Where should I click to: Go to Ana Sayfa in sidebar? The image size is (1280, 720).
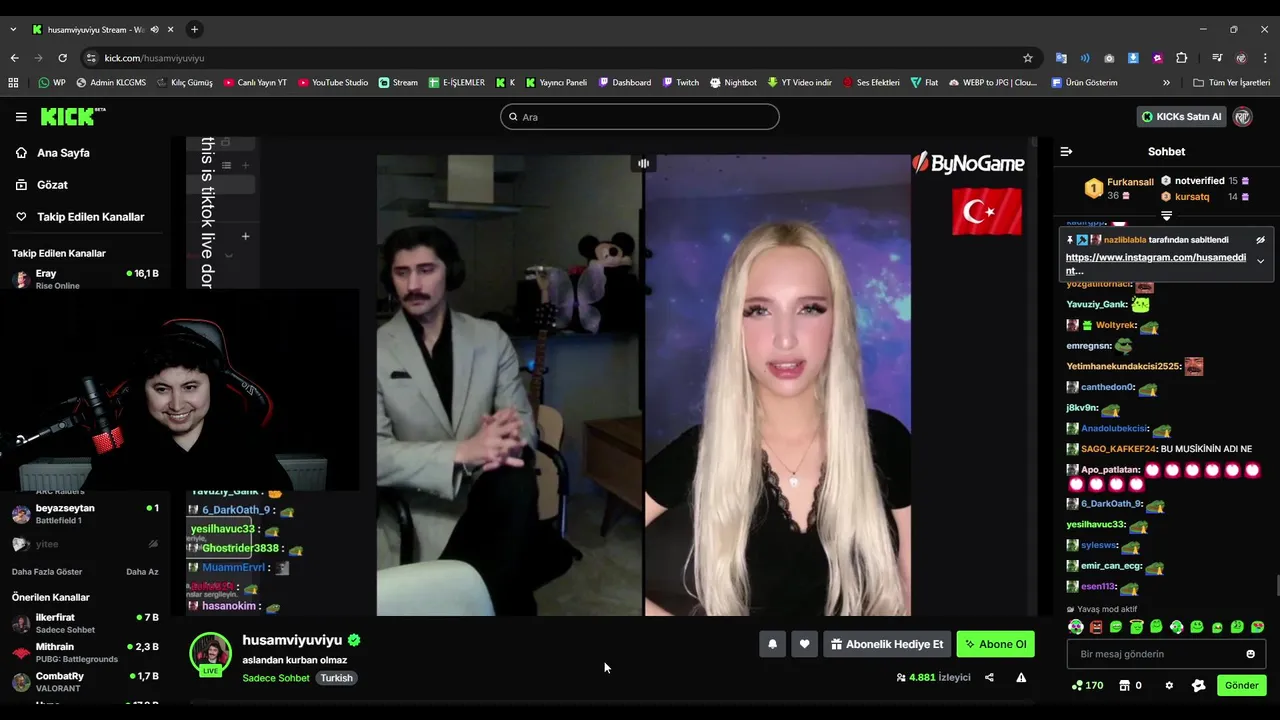coord(53,153)
